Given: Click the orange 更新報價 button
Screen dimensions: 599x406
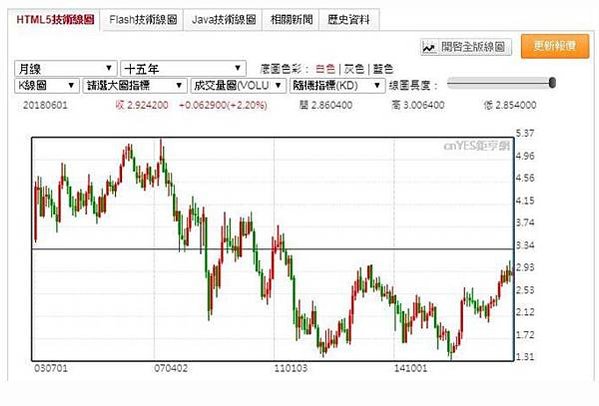Looking at the screenshot, I should tap(555, 46).
